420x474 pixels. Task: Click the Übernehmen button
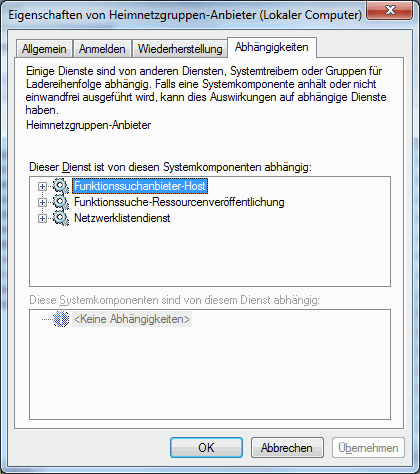point(368,447)
